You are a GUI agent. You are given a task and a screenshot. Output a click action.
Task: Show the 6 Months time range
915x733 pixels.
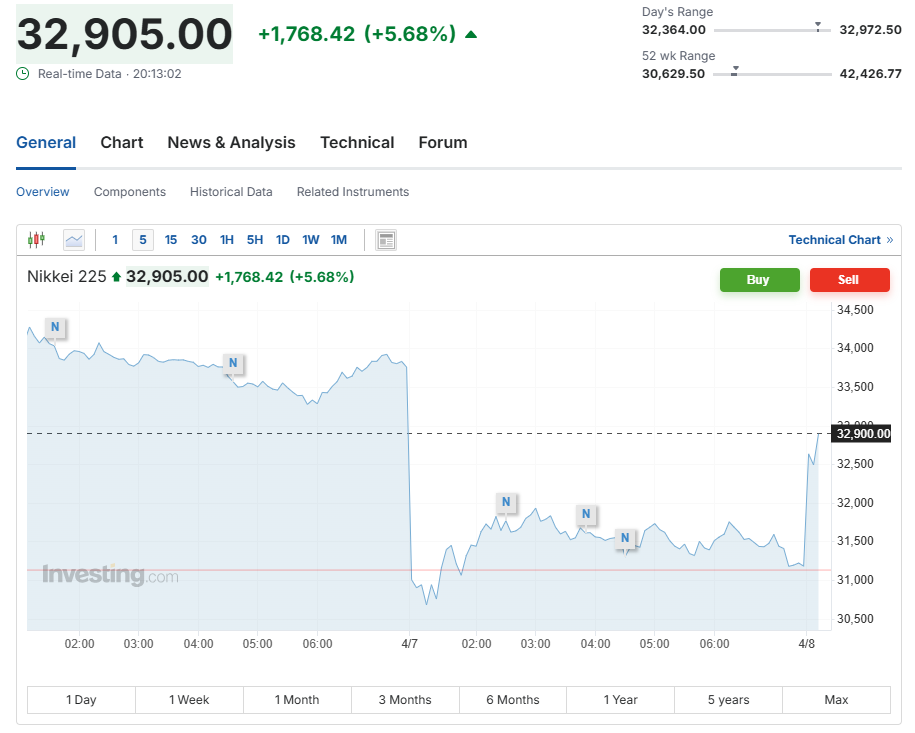[x=513, y=700]
